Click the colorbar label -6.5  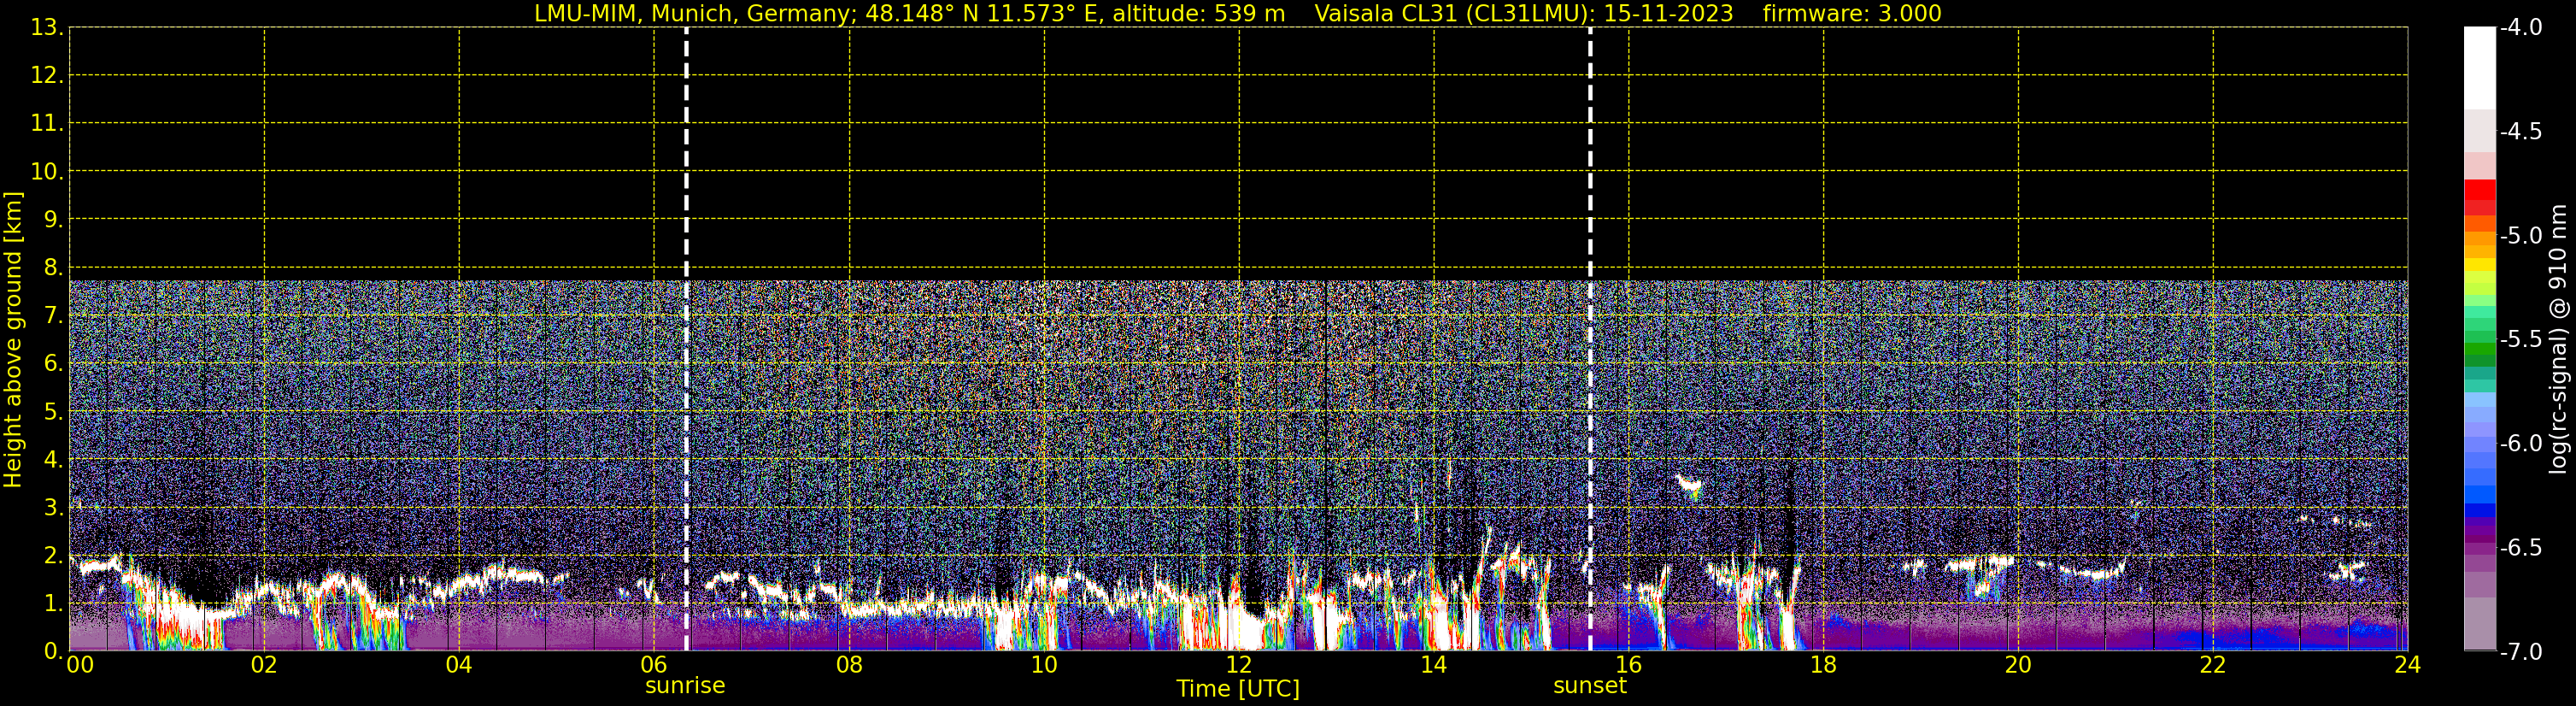2521,548
